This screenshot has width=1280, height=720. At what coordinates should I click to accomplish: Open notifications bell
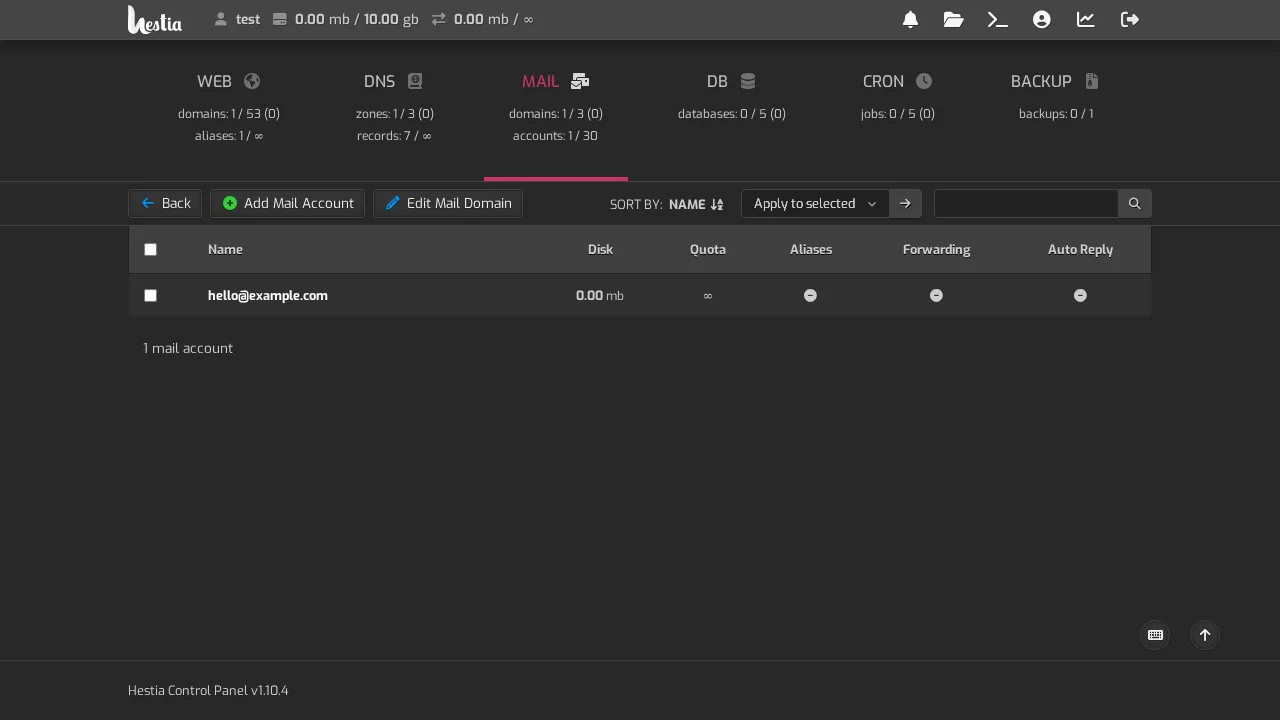click(x=910, y=19)
